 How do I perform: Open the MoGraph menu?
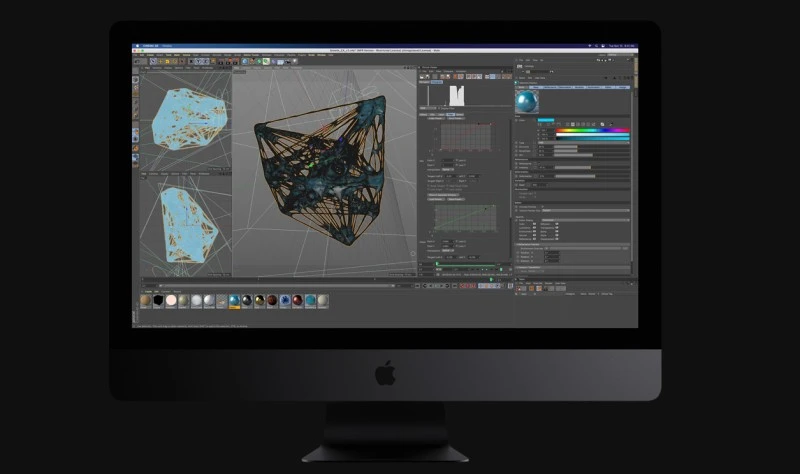(x=267, y=55)
